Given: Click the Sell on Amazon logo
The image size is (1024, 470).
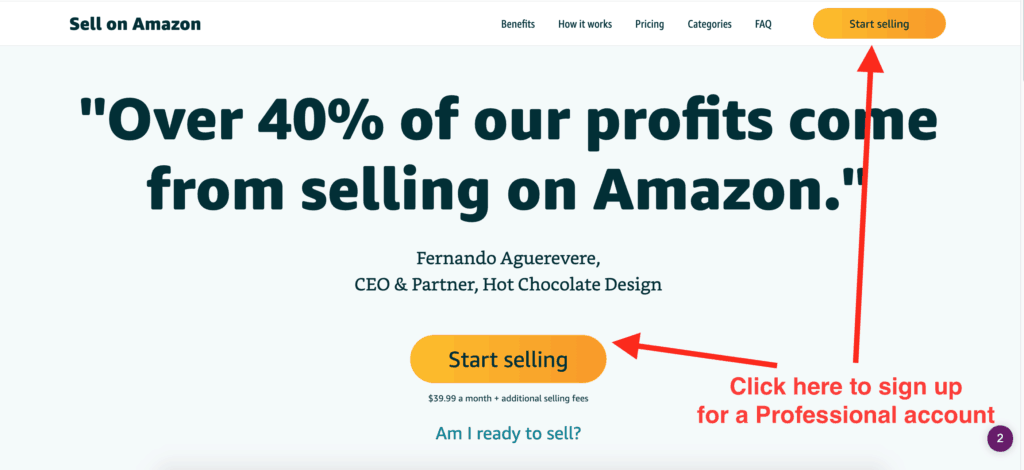Looking at the screenshot, I should pyautogui.click(x=135, y=24).
